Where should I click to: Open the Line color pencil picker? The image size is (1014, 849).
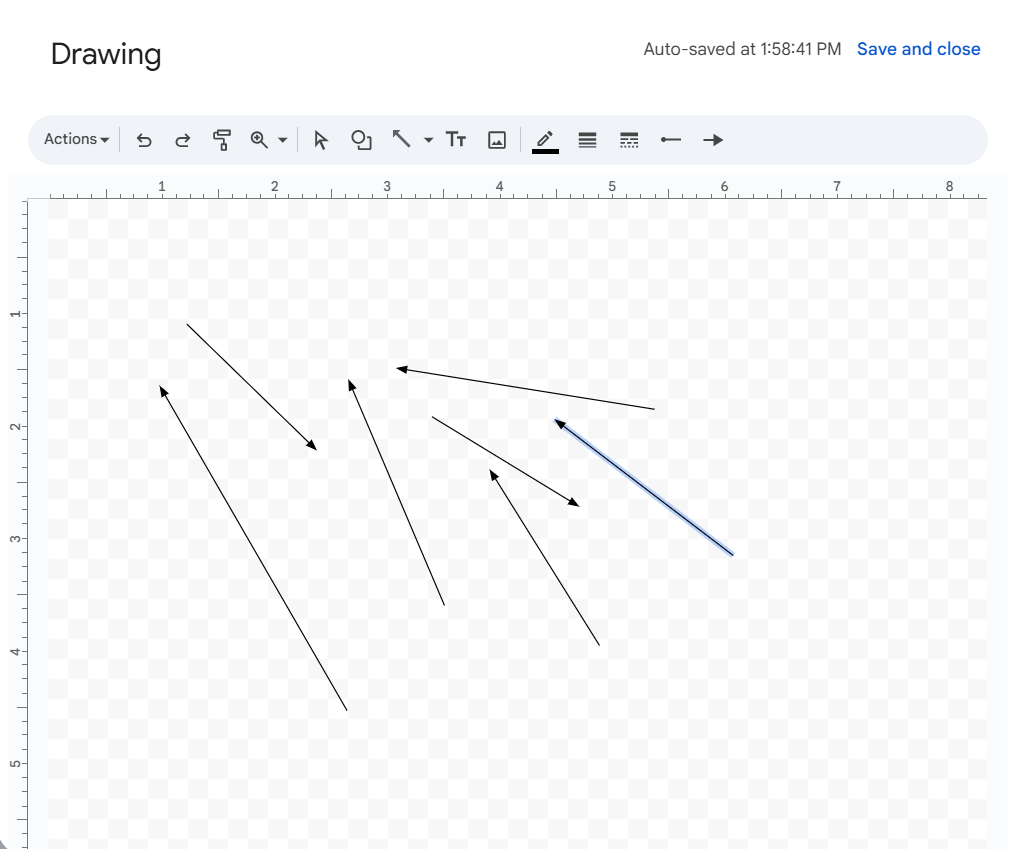tap(545, 140)
